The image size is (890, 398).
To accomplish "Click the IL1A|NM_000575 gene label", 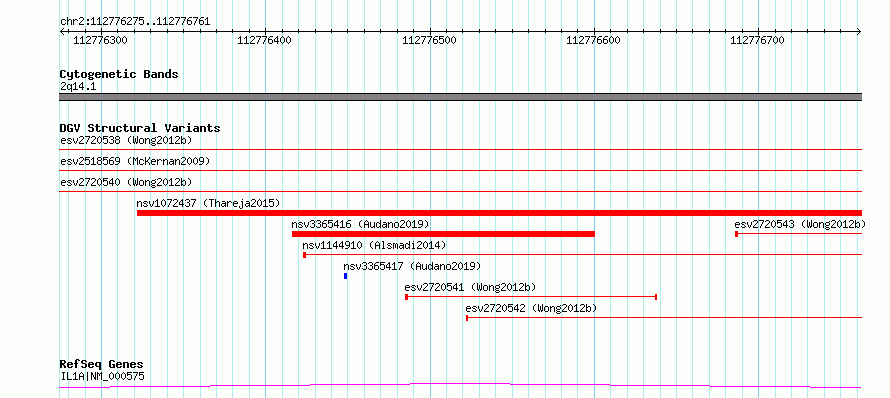I will (x=103, y=376).
